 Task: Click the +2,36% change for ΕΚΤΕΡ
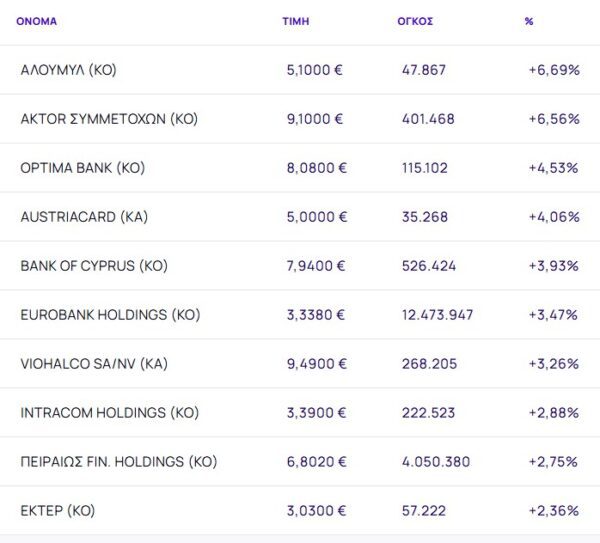(553, 511)
